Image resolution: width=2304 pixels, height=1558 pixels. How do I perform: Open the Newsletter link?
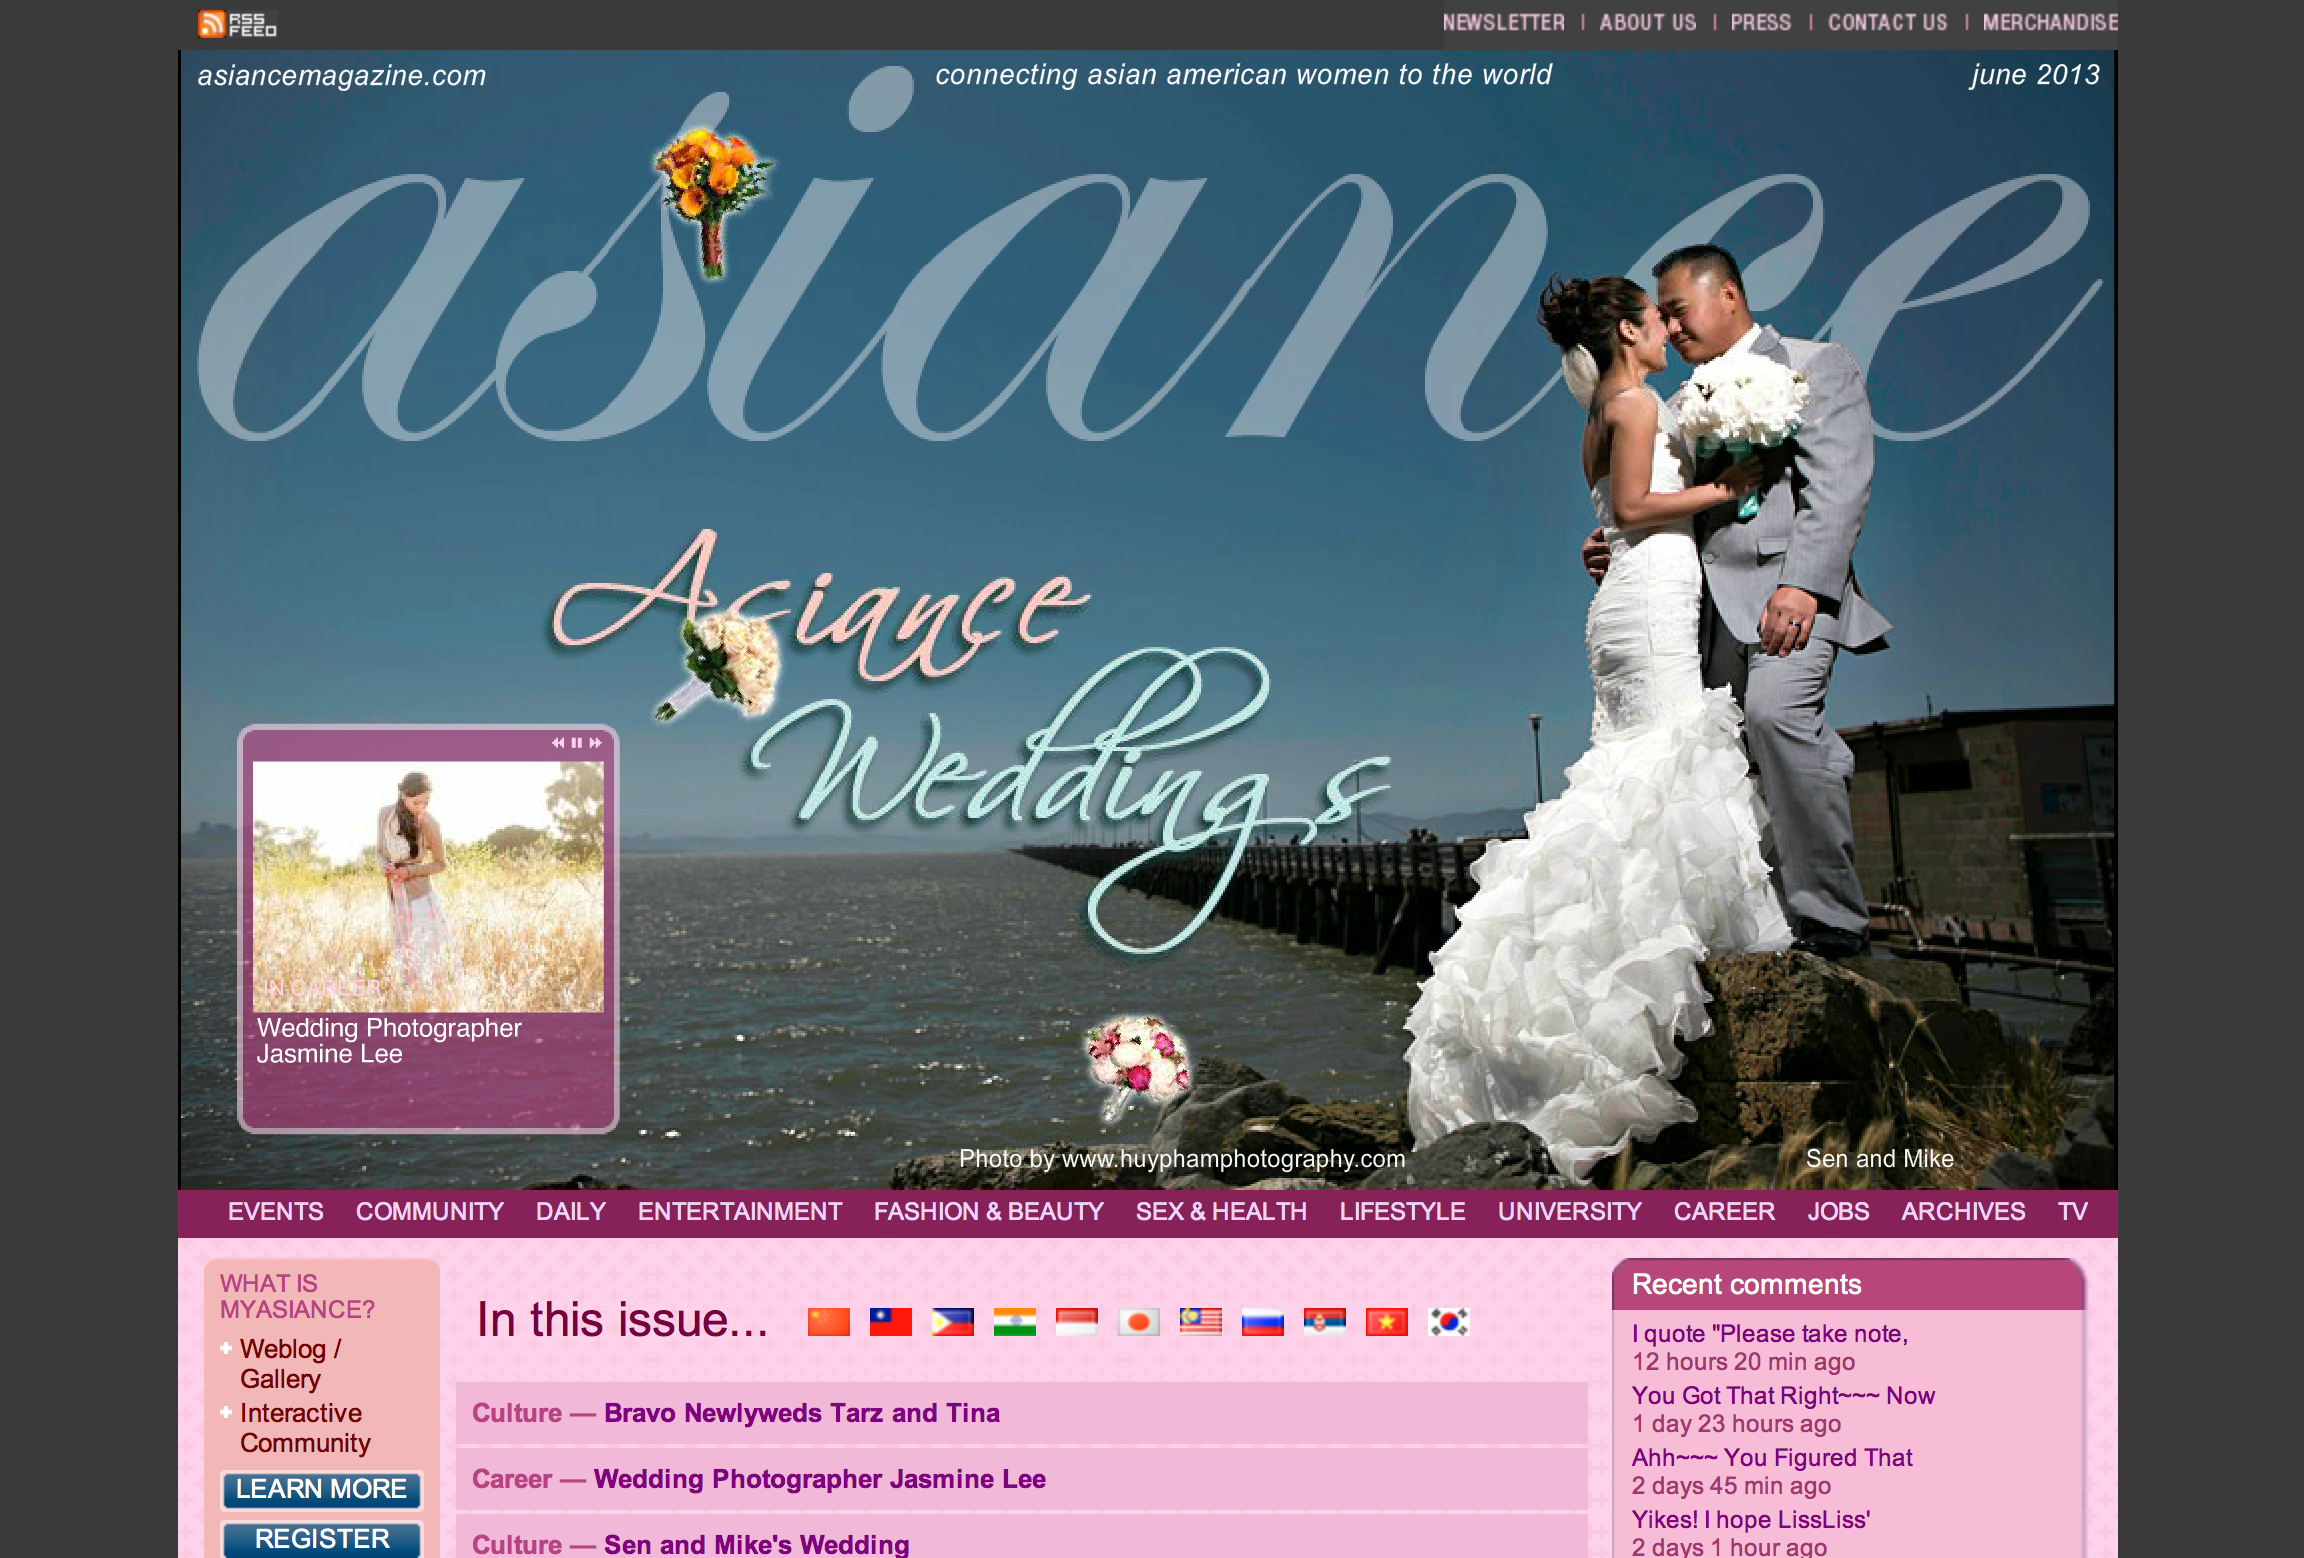1503,22
